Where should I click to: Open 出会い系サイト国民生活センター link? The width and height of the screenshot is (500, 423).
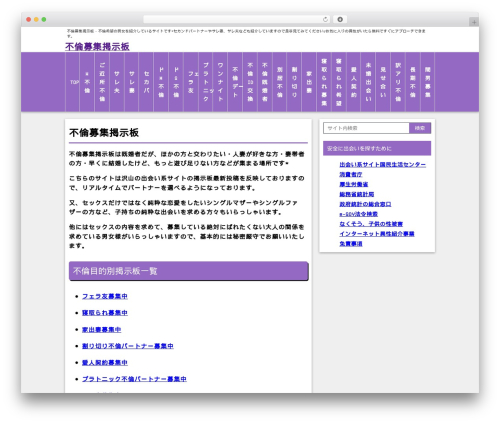coord(383,164)
